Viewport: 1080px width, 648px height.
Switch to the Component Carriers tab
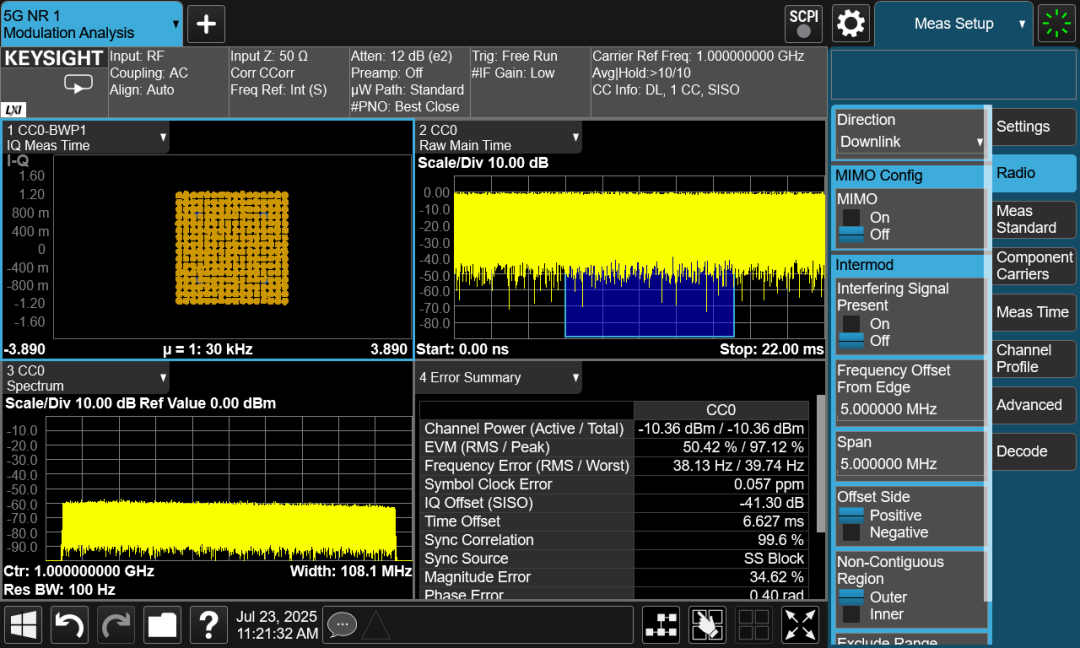coord(1034,266)
